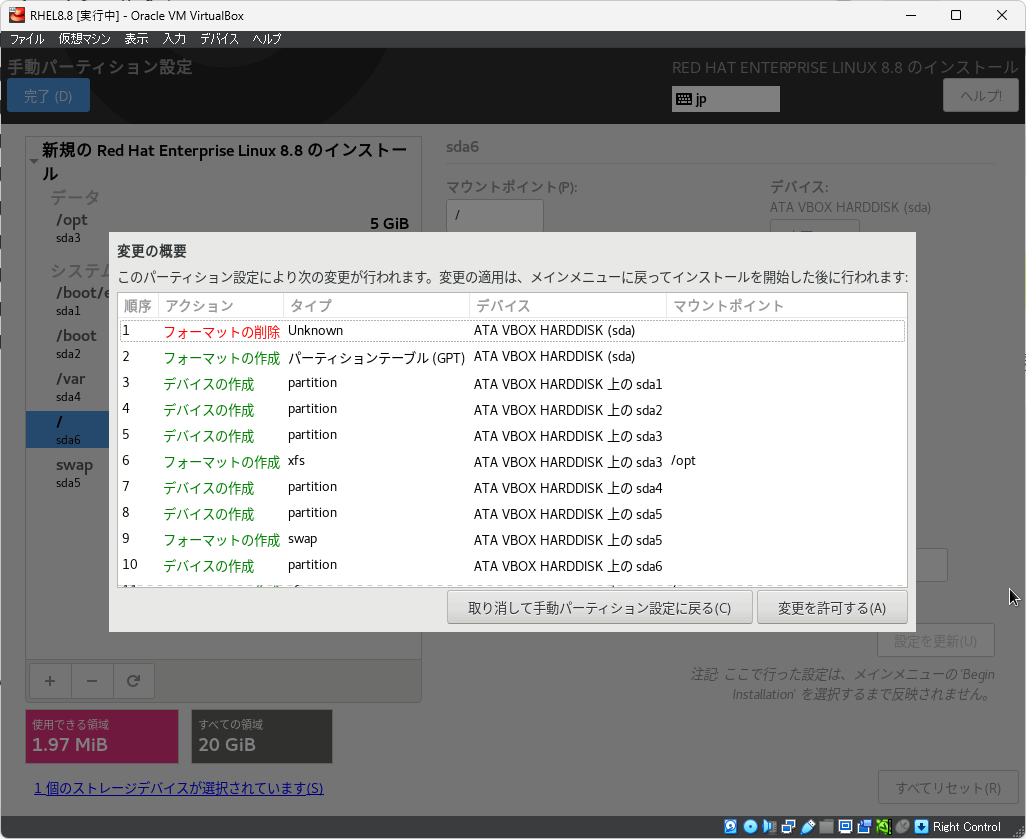This screenshot has height=839, width=1026.
Task: Select row 6 フォーマットの作成 xfs /opt
Action: coord(512,461)
